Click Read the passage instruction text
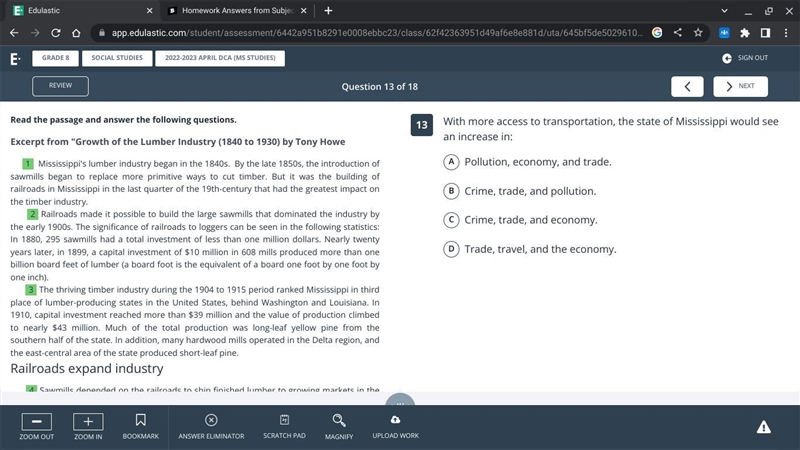 (123, 120)
